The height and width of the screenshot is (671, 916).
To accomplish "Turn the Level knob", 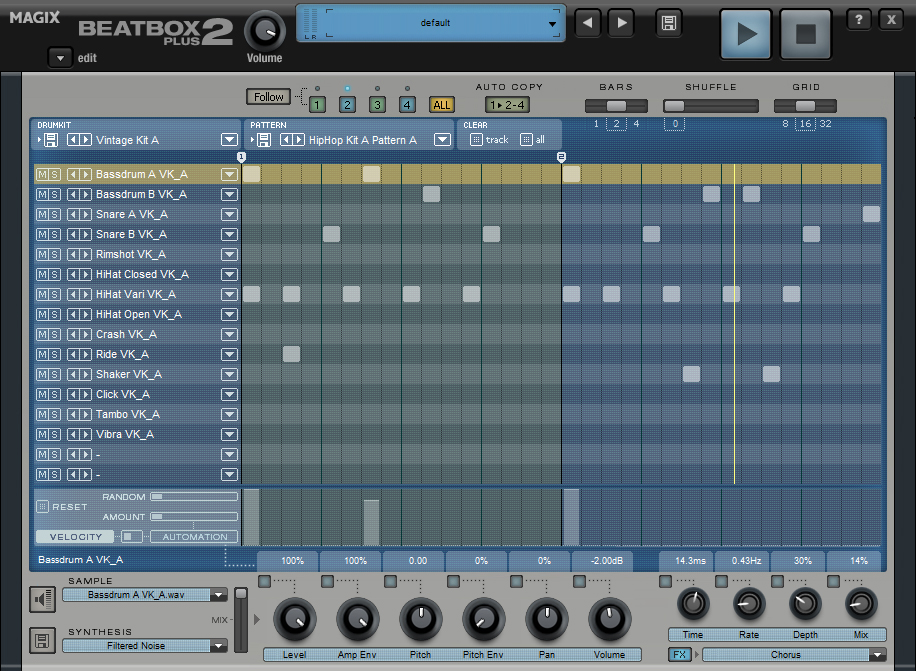I will tap(294, 620).
